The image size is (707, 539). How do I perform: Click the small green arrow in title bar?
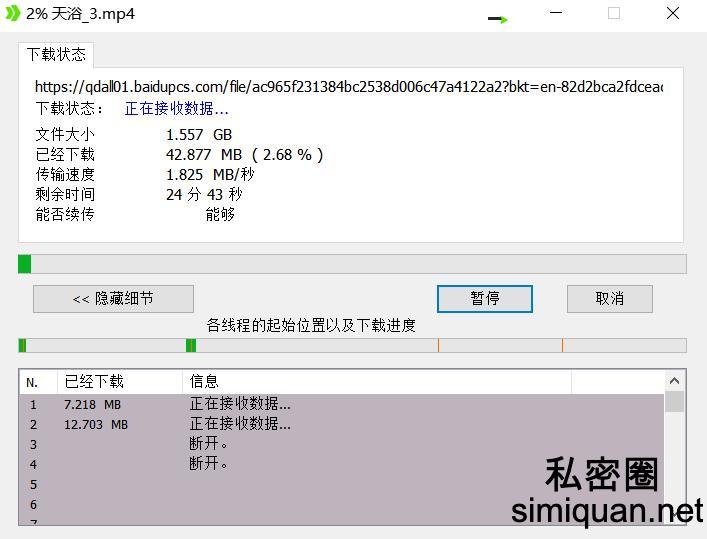[498, 19]
